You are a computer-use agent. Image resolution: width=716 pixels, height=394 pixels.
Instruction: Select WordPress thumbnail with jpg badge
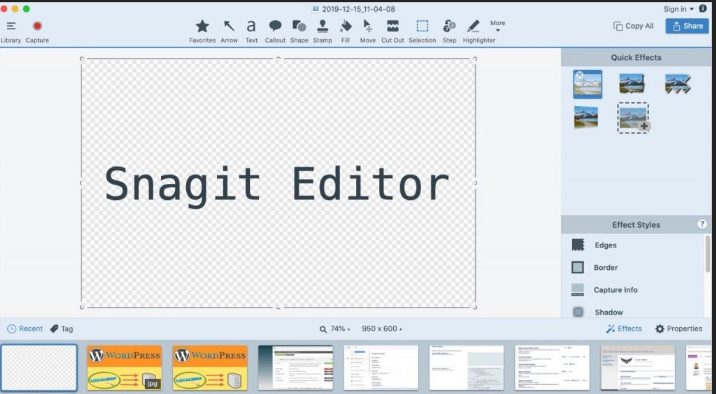(x=124, y=368)
